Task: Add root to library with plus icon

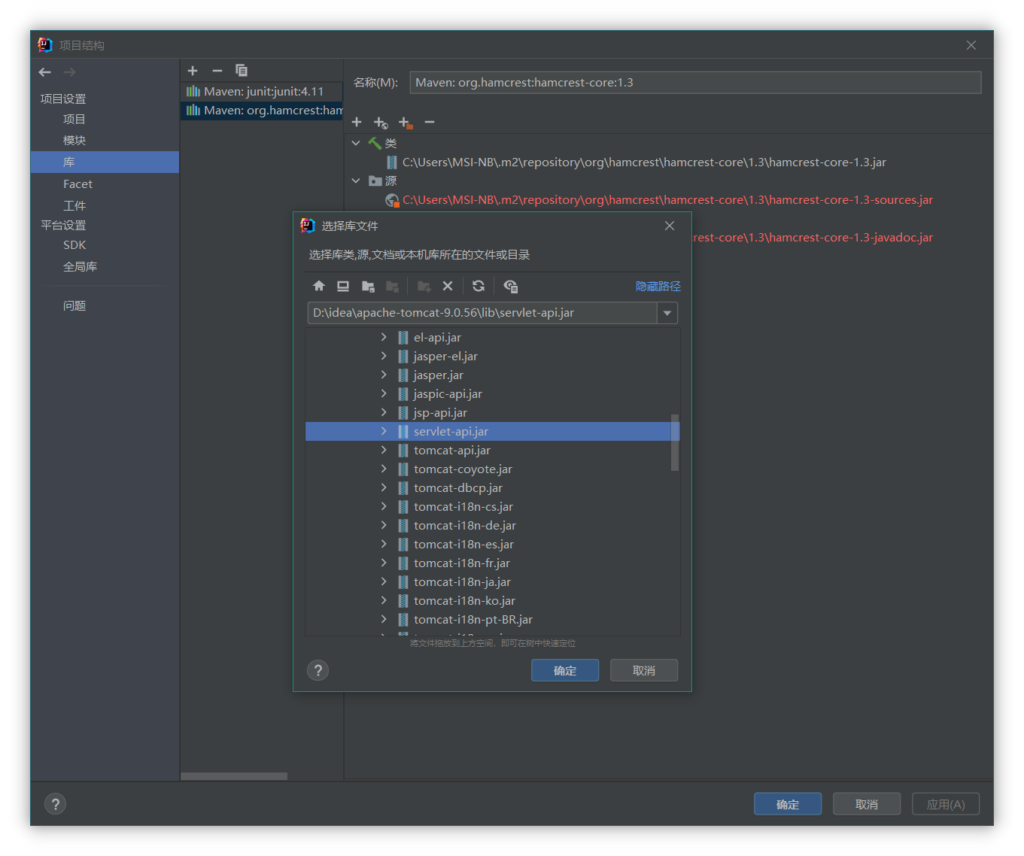Action: (357, 122)
